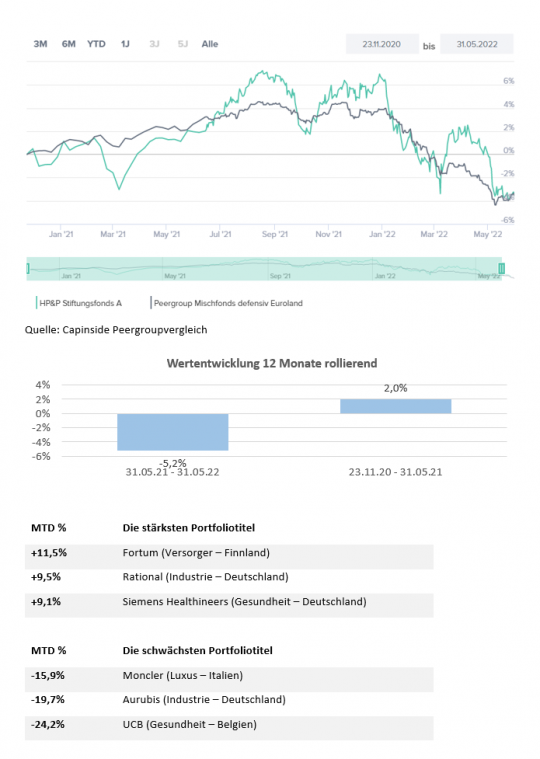
Task: Select the disabled 3J range option
Action: (x=154, y=44)
